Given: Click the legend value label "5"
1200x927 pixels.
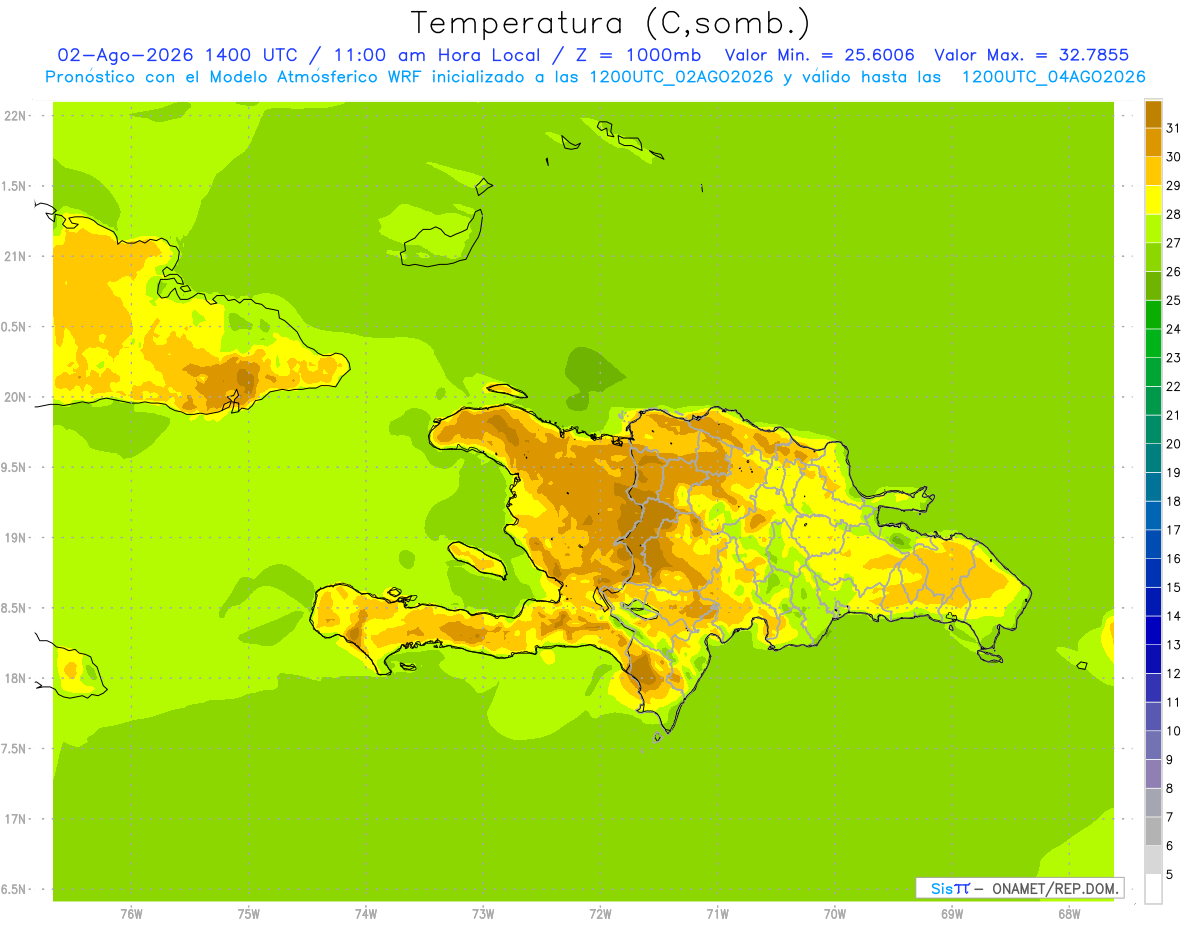Looking at the screenshot, I should (x=1169, y=874).
